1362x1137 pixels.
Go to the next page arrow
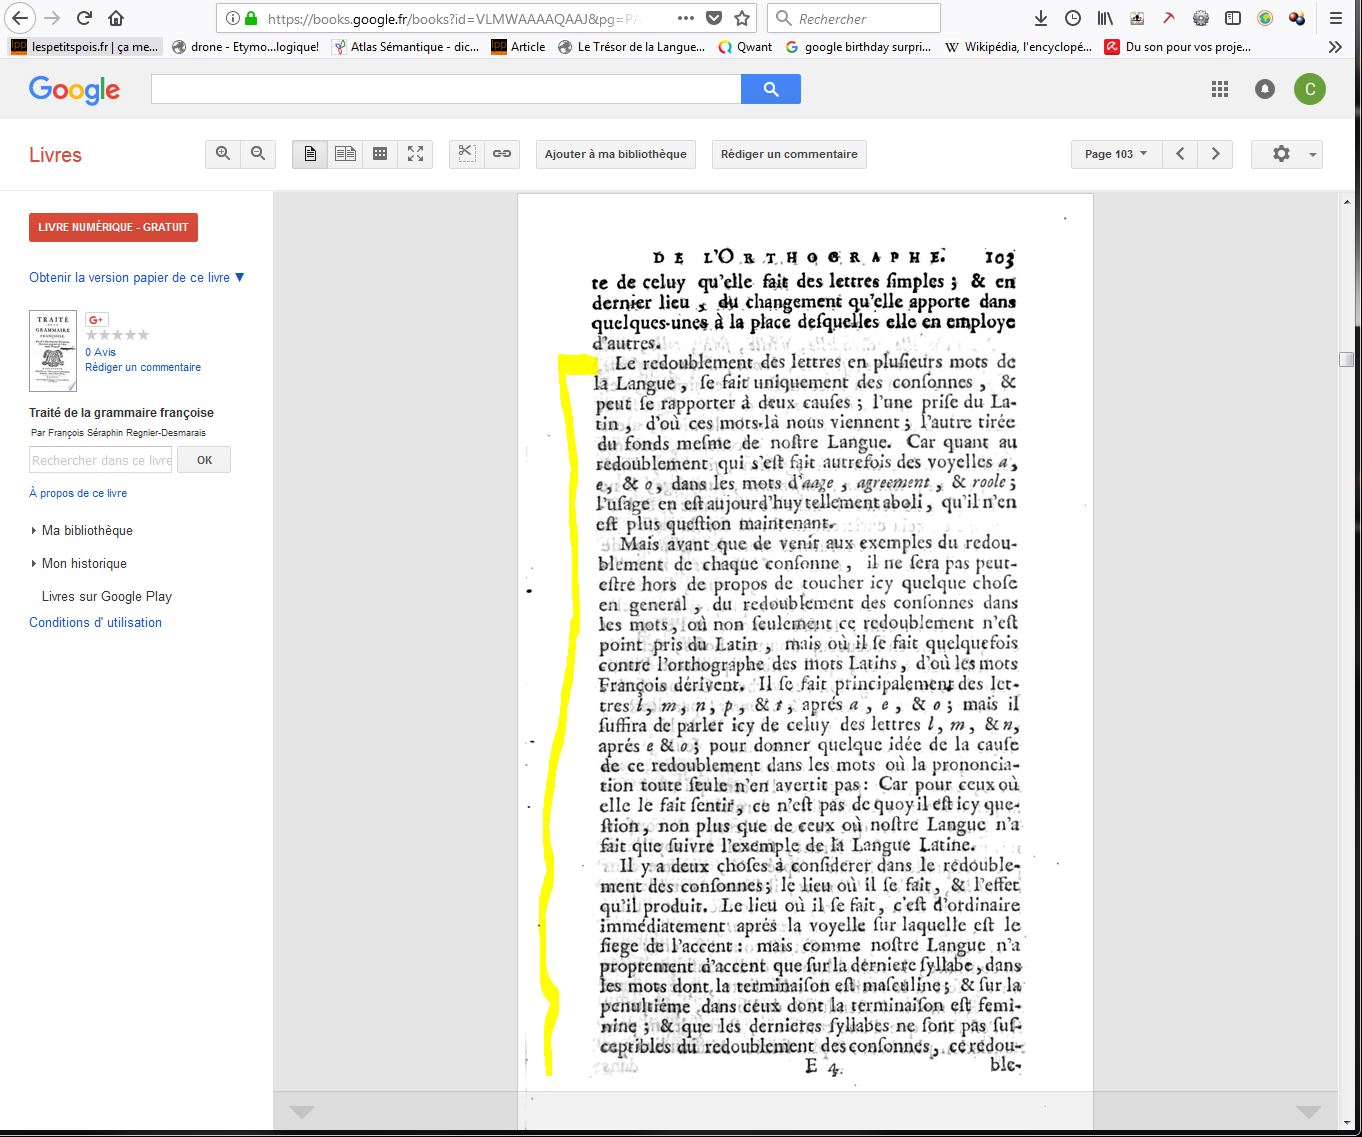click(x=1215, y=154)
